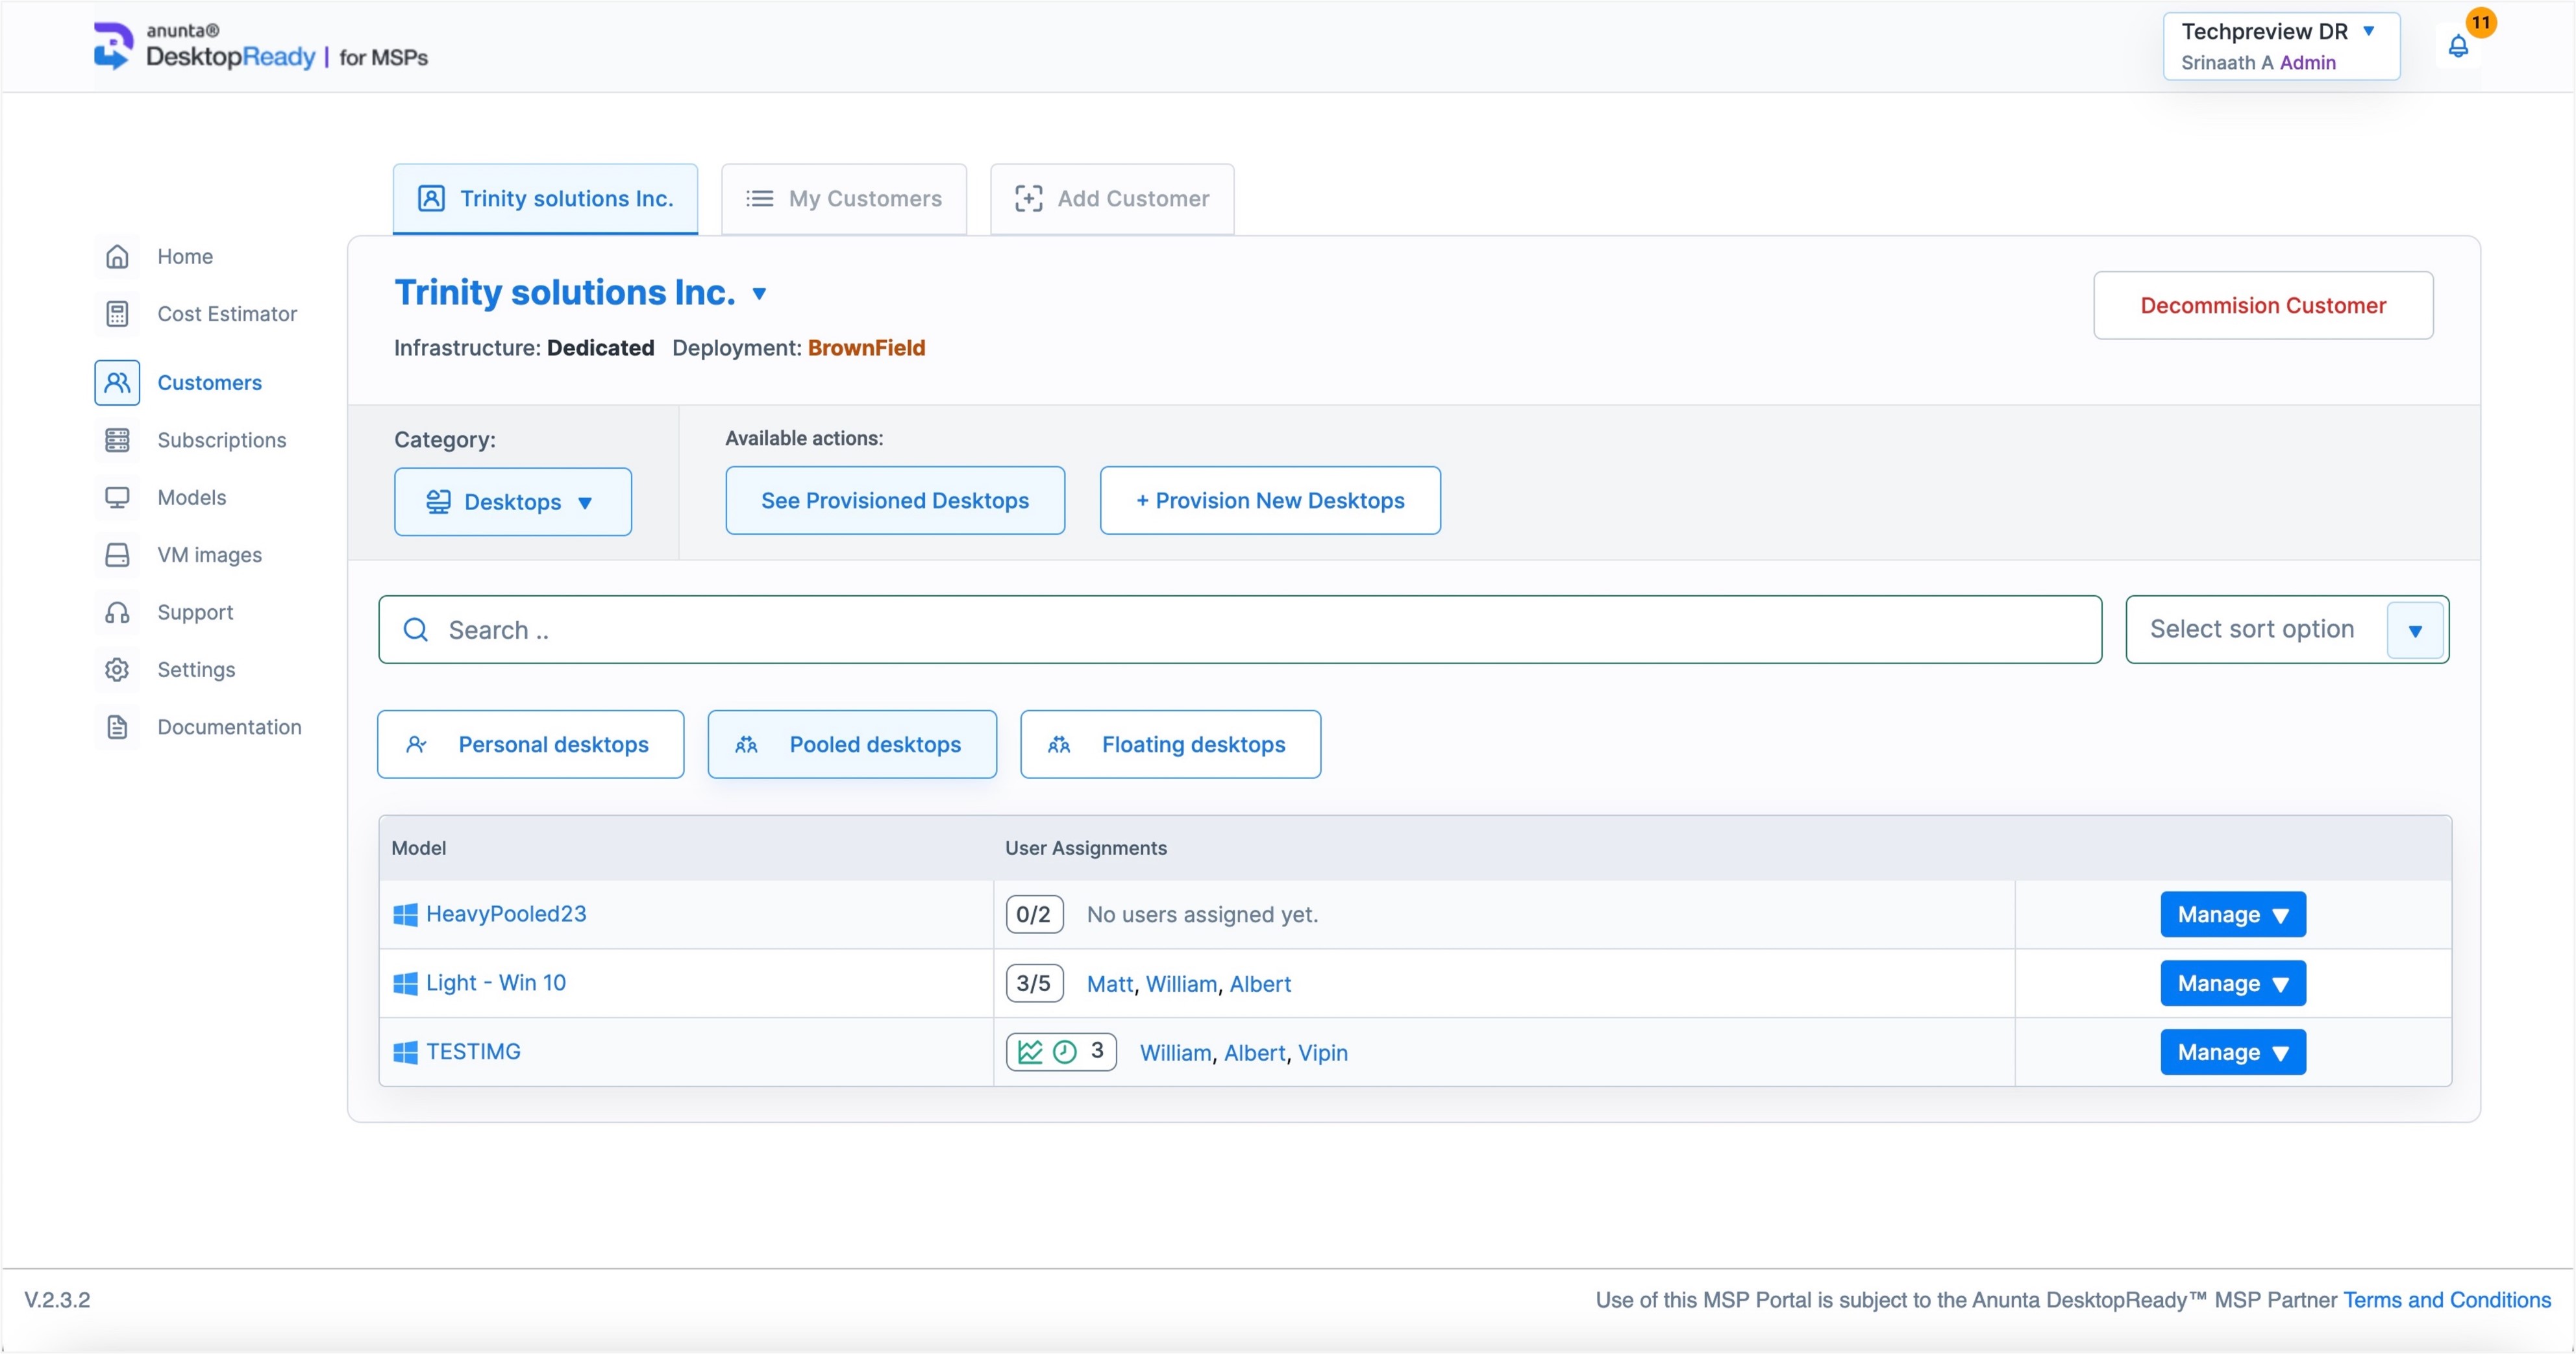Click Decommision Customer button

(x=2262, y=306)
